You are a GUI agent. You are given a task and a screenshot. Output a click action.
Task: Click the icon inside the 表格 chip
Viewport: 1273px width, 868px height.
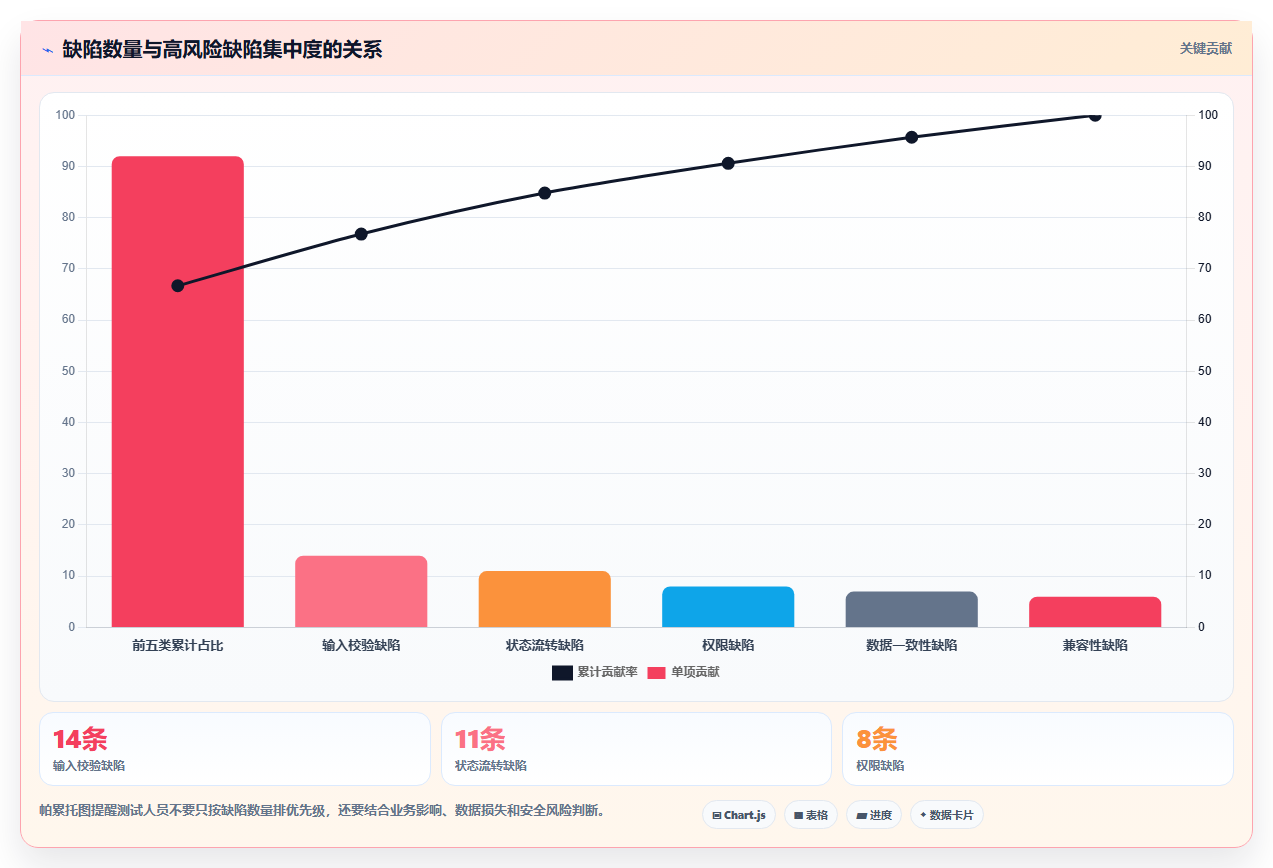pyautogui.click(x=798, y=816)
